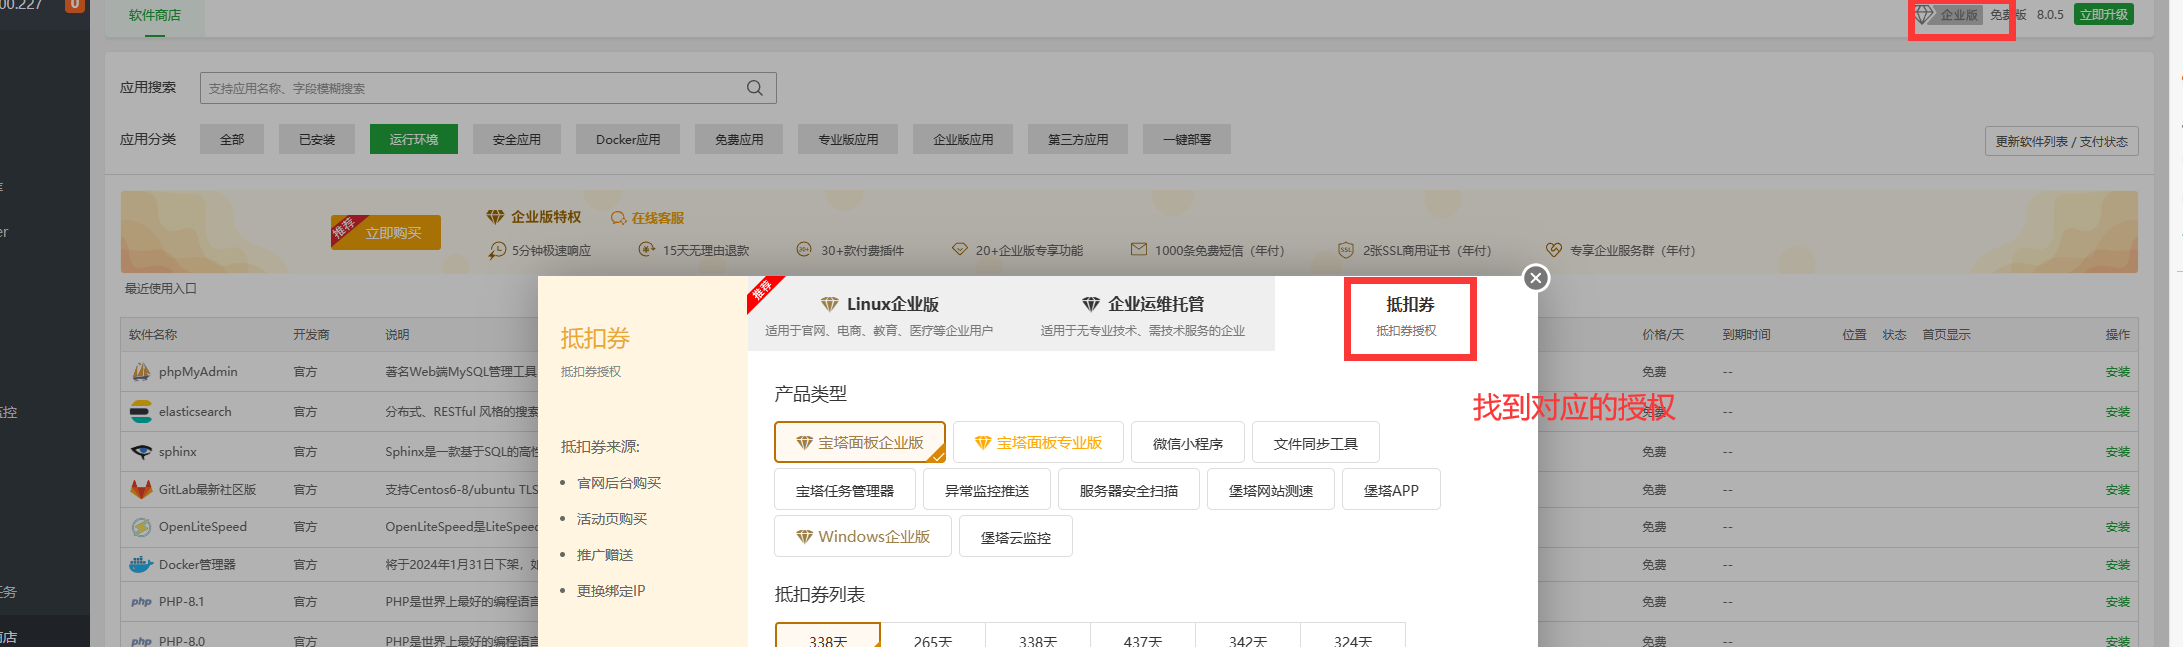Click the 15天无理由退款 icon
Screen dimensions: 2183x647
point(646,248)
